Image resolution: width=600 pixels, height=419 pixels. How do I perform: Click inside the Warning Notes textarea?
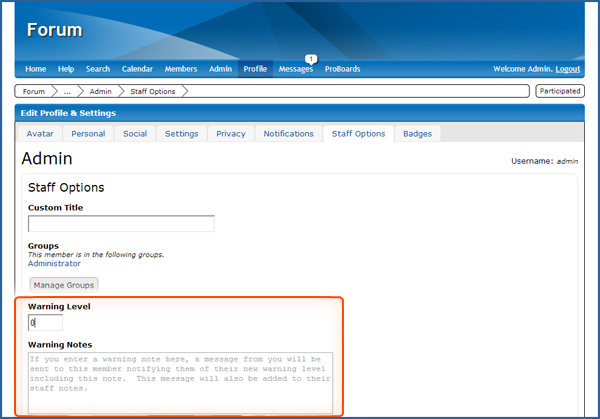[x=180, y=383]
